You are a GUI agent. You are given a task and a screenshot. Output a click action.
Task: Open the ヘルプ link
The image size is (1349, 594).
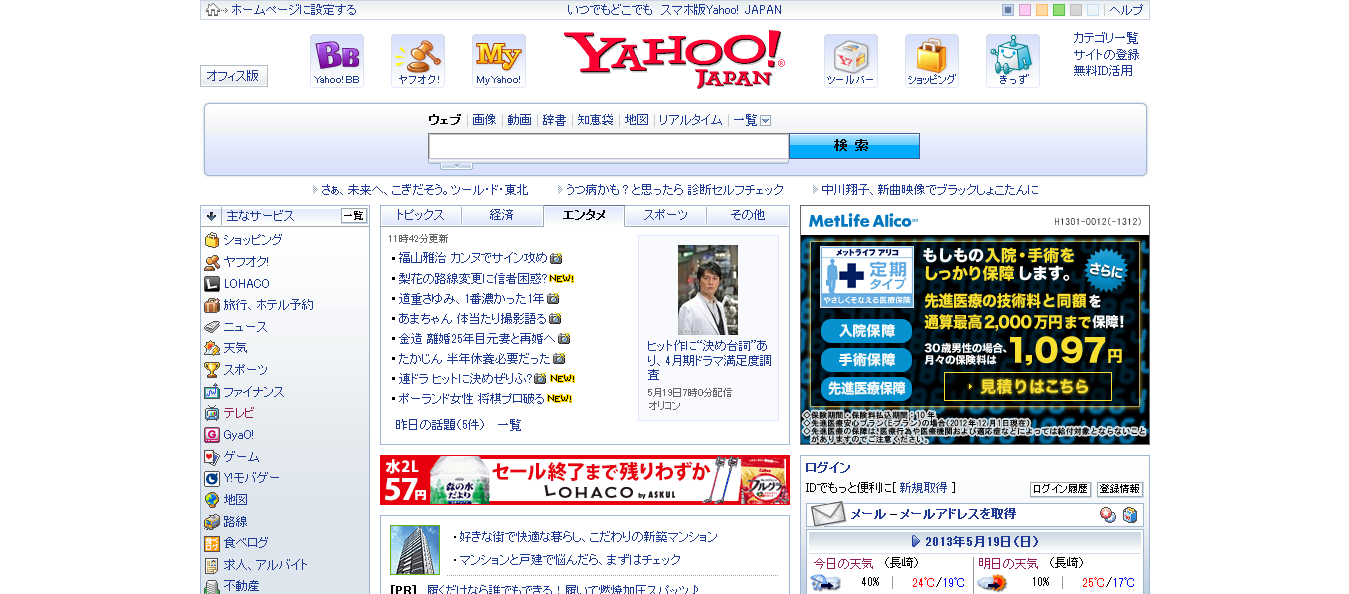pyautogui.click(x=1126, y=10)
